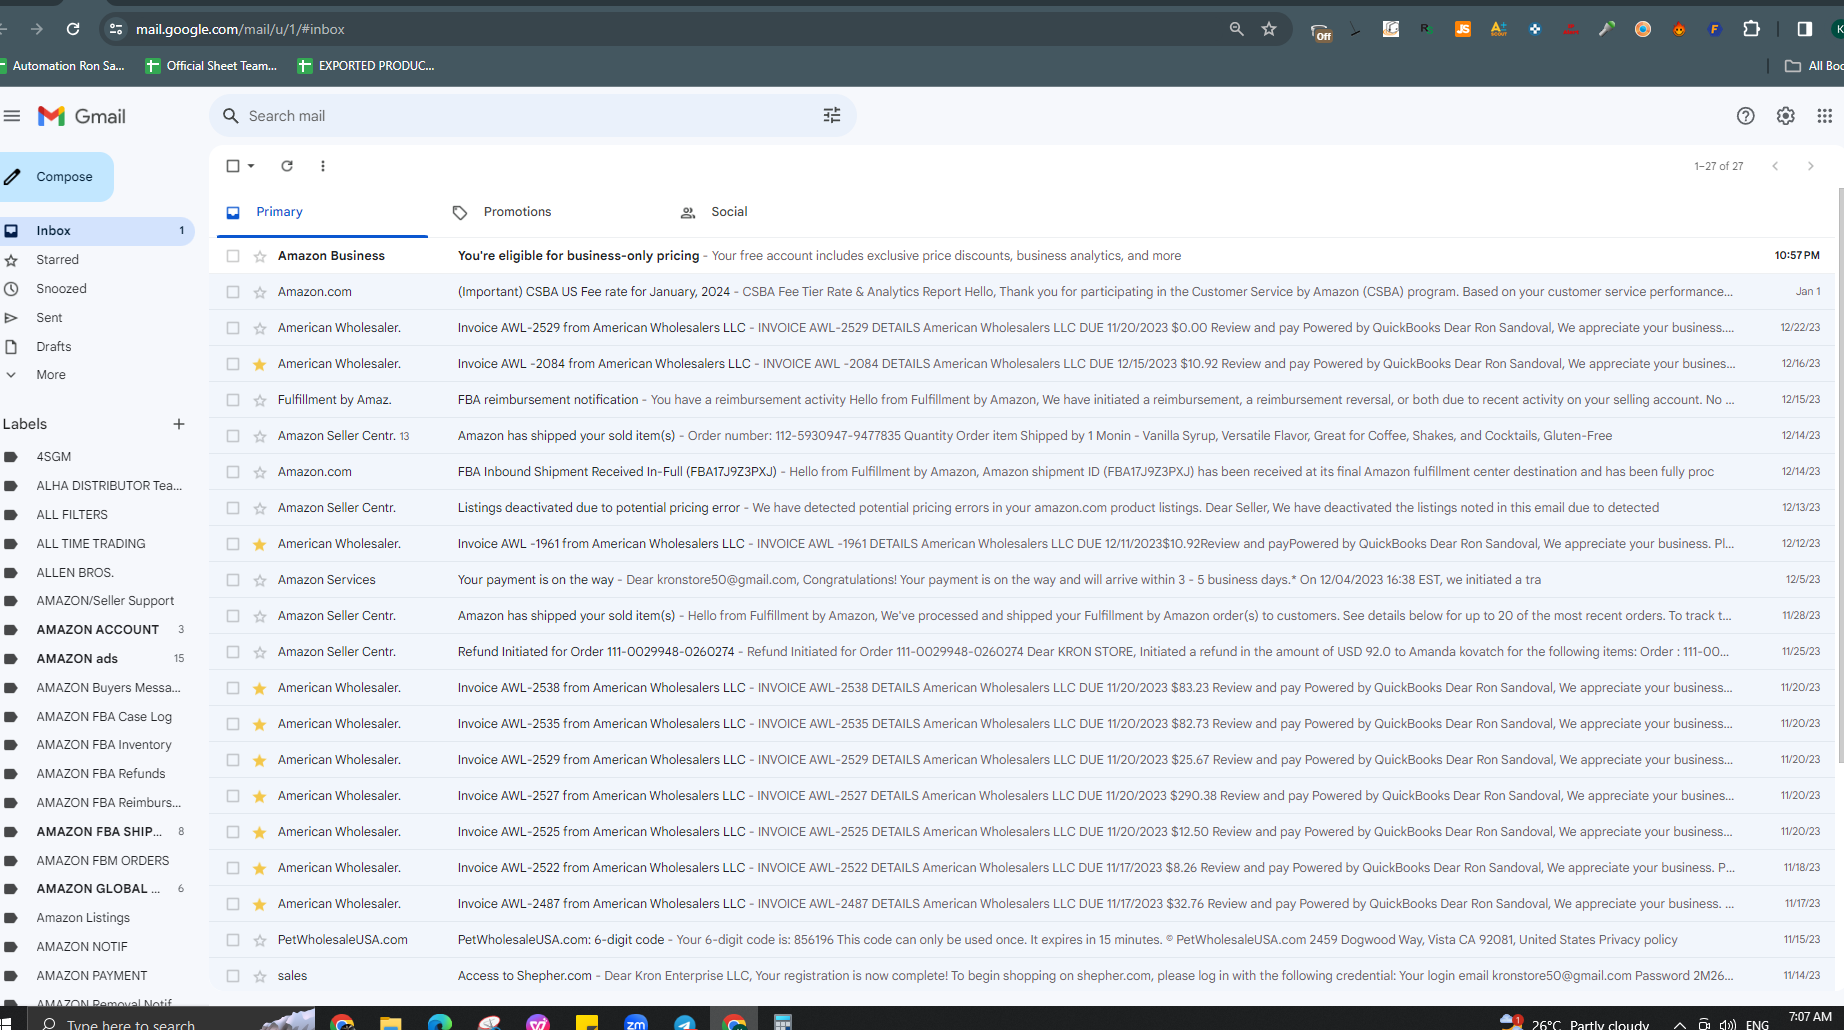
Task: Click the Gmail logo
Action: click(82, 116)
